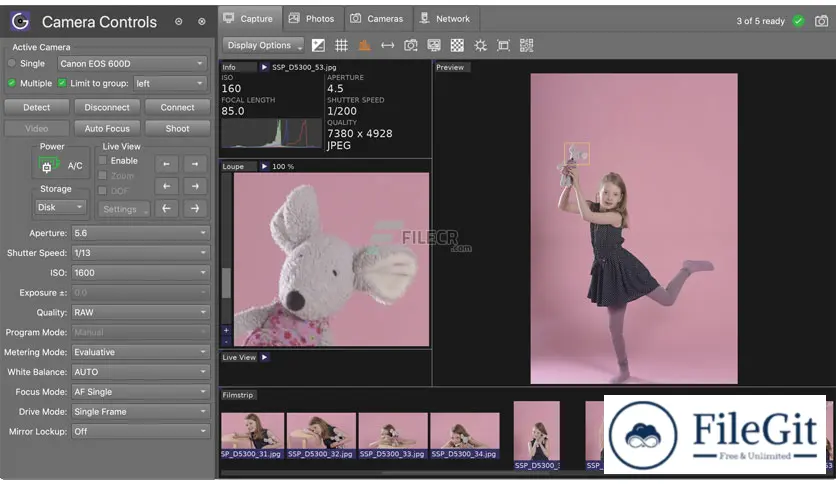Viewport: 836px width, 484px height.
Task: Open the Shutter Speed dropdown showing 1/13
Action: pyautogui.click(x=141, y=253)
